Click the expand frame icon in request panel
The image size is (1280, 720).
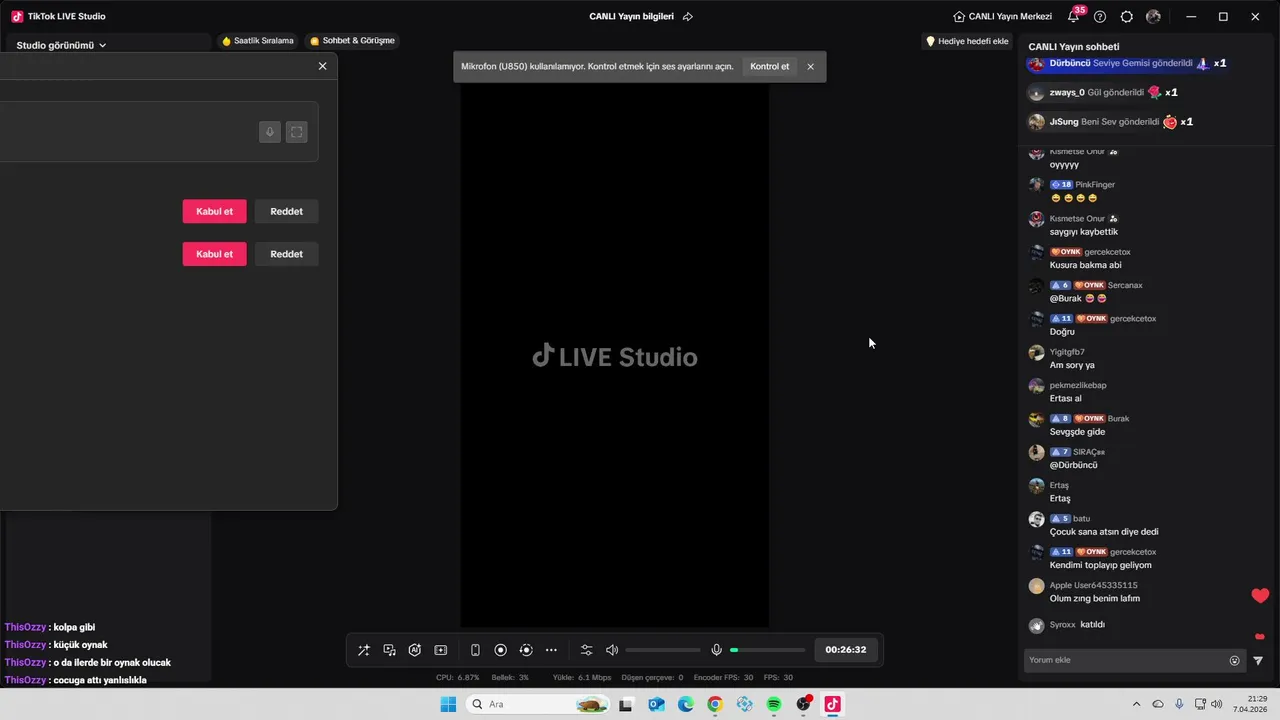coord(297,132)
